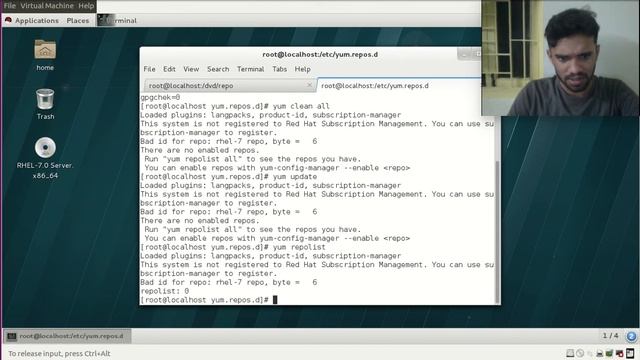
Task: Click the Terminal item in top panel
Action: pos(118,20)
